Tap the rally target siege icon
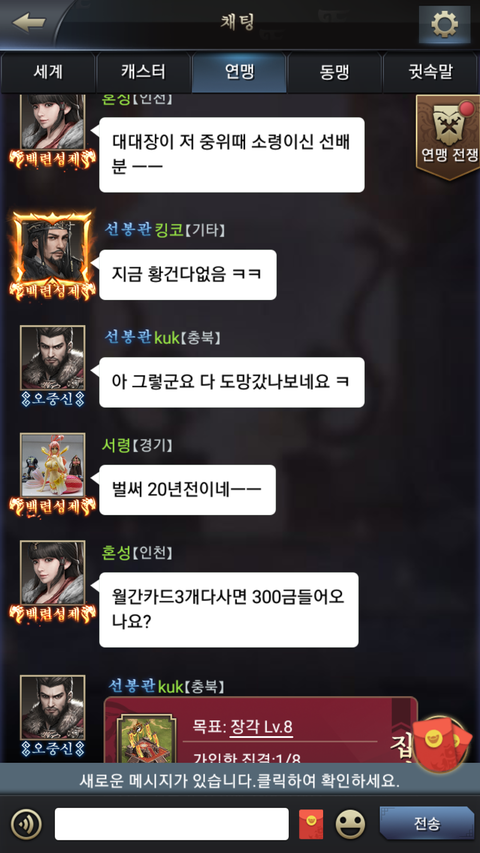 pos(146,739)
